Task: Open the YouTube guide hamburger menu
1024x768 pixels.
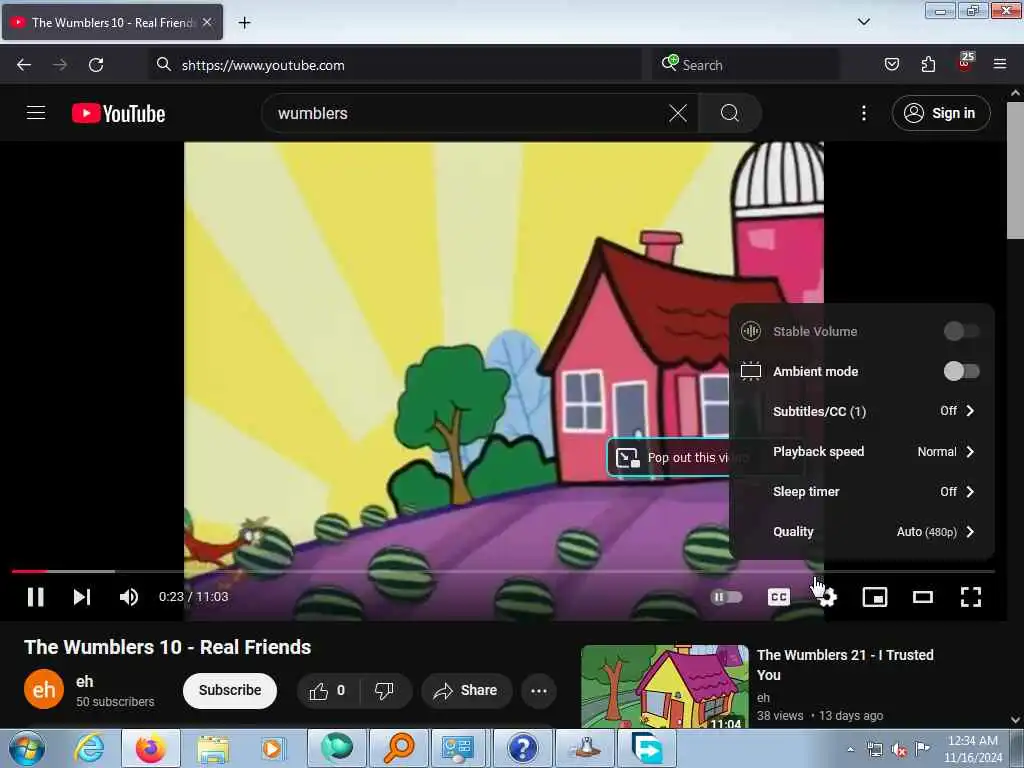Action: (x=36, y=113)
